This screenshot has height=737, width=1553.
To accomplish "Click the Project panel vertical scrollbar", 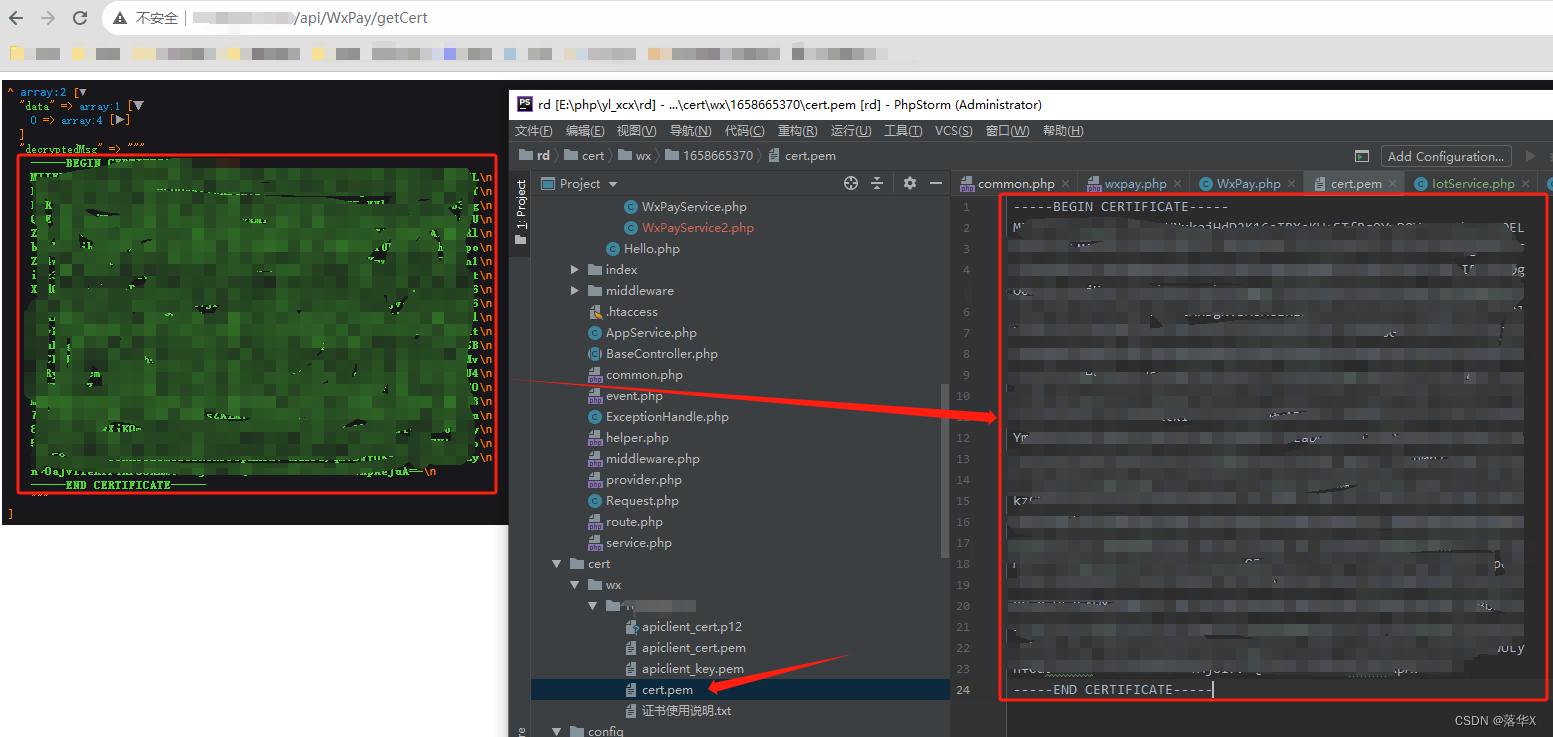I will tap(945, 470).
